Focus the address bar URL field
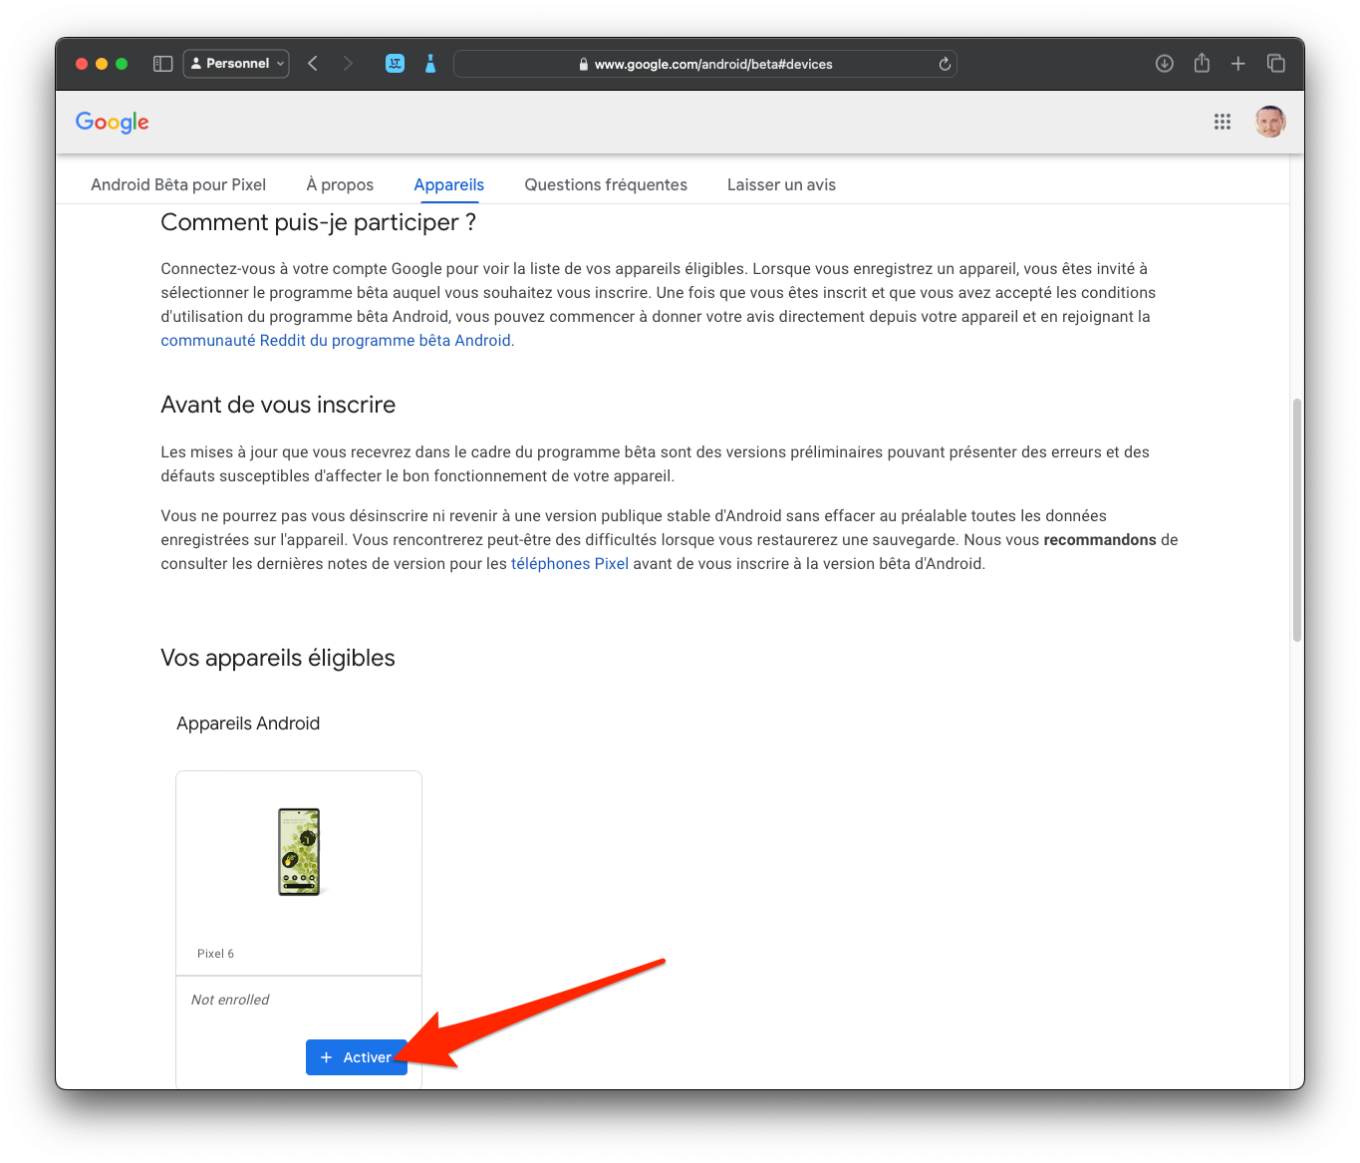This screenshot has height=1163, width=1360. point(705,64)
